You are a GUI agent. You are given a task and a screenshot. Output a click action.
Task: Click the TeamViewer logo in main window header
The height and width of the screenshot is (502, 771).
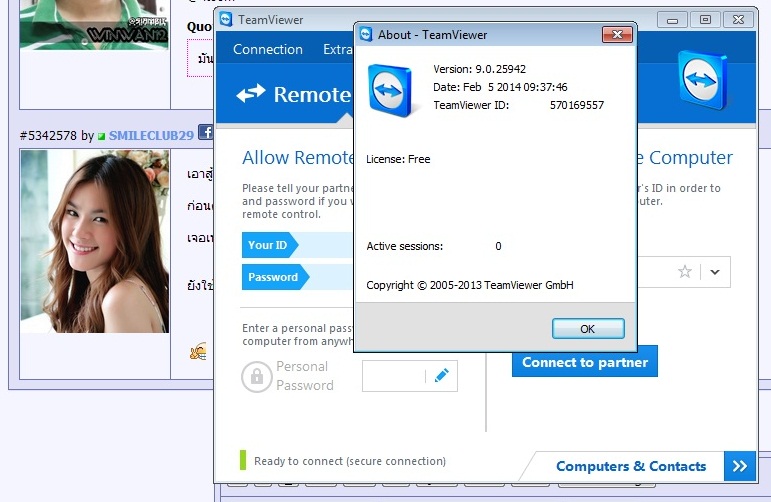click(x=702, y=79)
